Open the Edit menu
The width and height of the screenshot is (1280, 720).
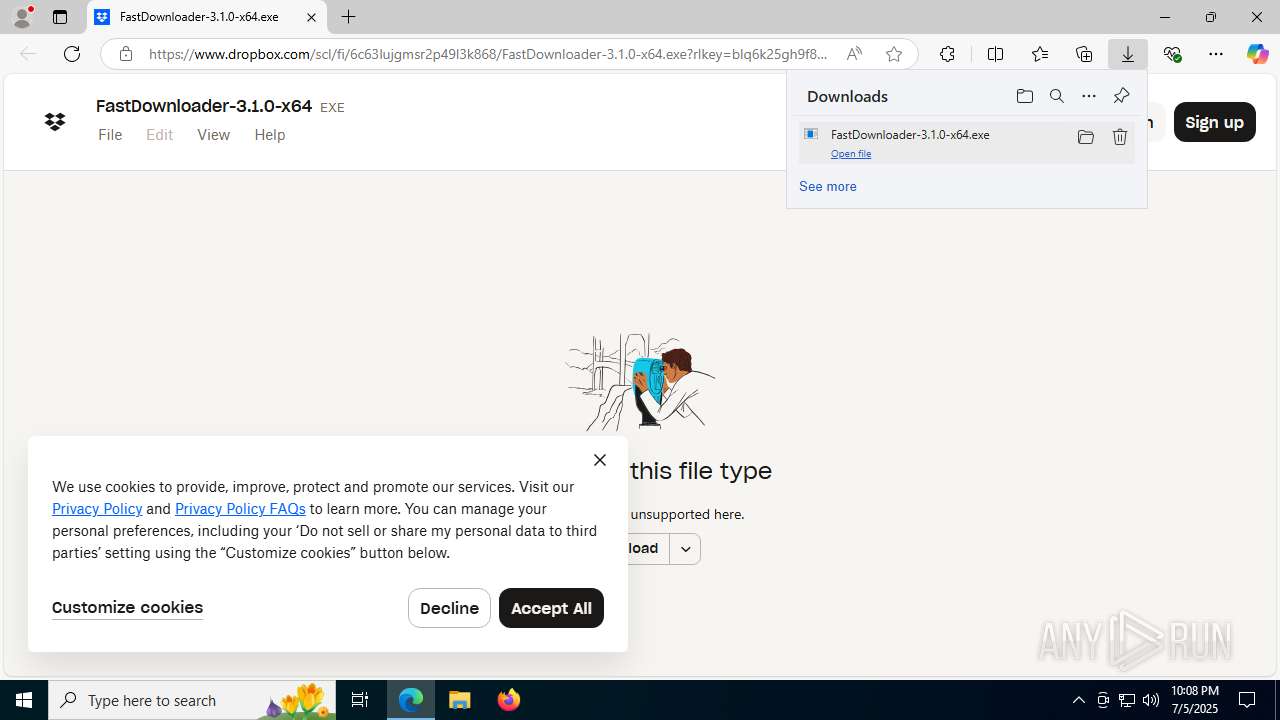tap(159, 135)
